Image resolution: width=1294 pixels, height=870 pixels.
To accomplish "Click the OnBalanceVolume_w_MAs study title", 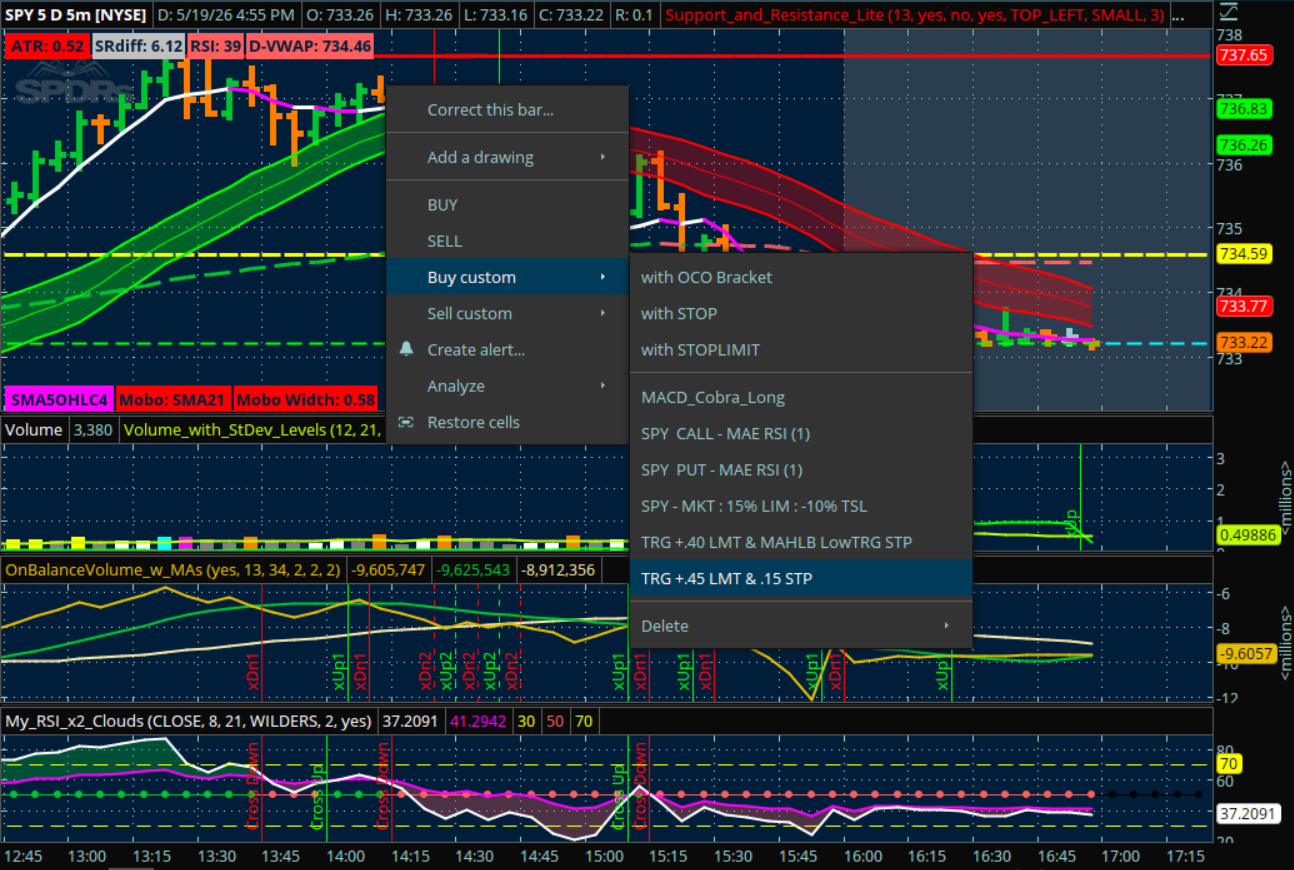I will (172, 570).
